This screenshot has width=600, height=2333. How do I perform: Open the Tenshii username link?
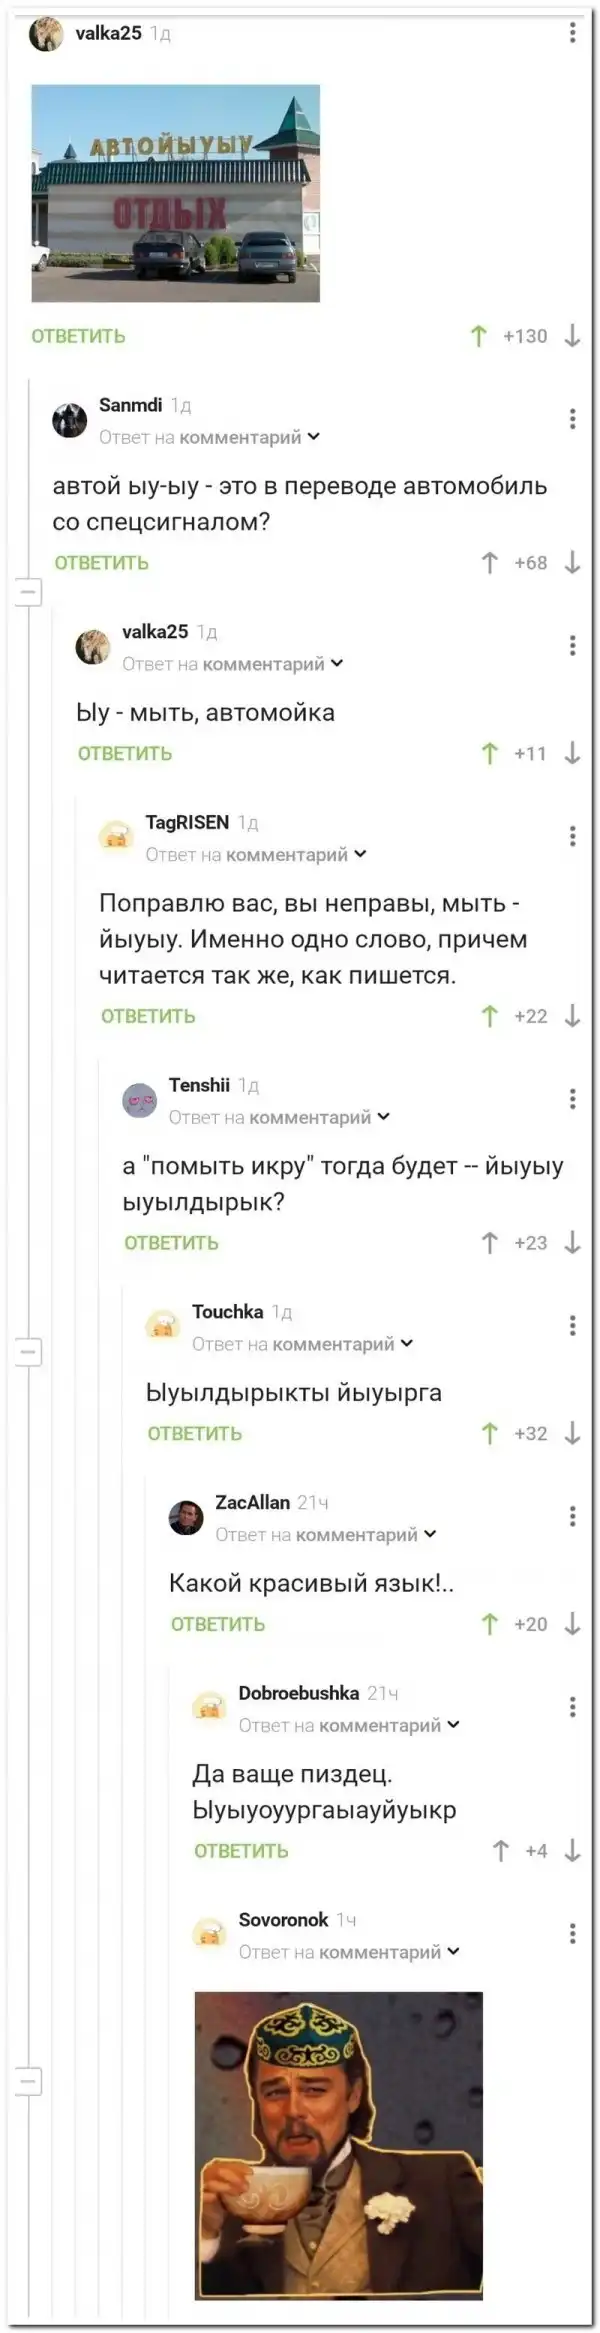point(199,1085)
